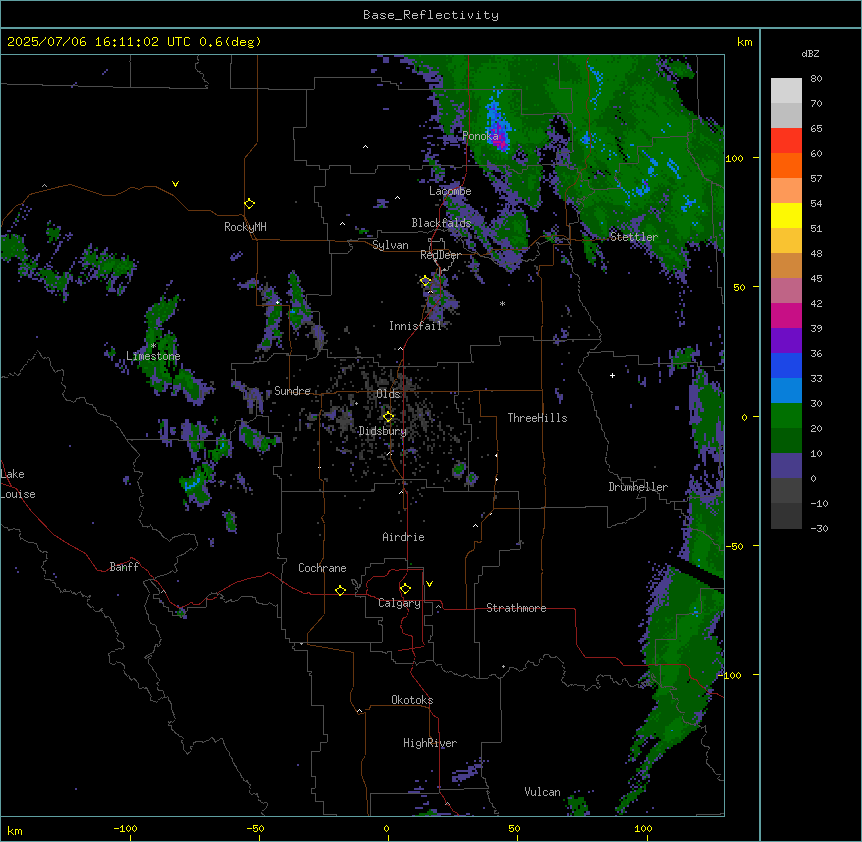Image resolution: width=862 pixels, height=842 pixels.
Task: Click the asterisk marker above Limestone label
Action: (153, 346)
